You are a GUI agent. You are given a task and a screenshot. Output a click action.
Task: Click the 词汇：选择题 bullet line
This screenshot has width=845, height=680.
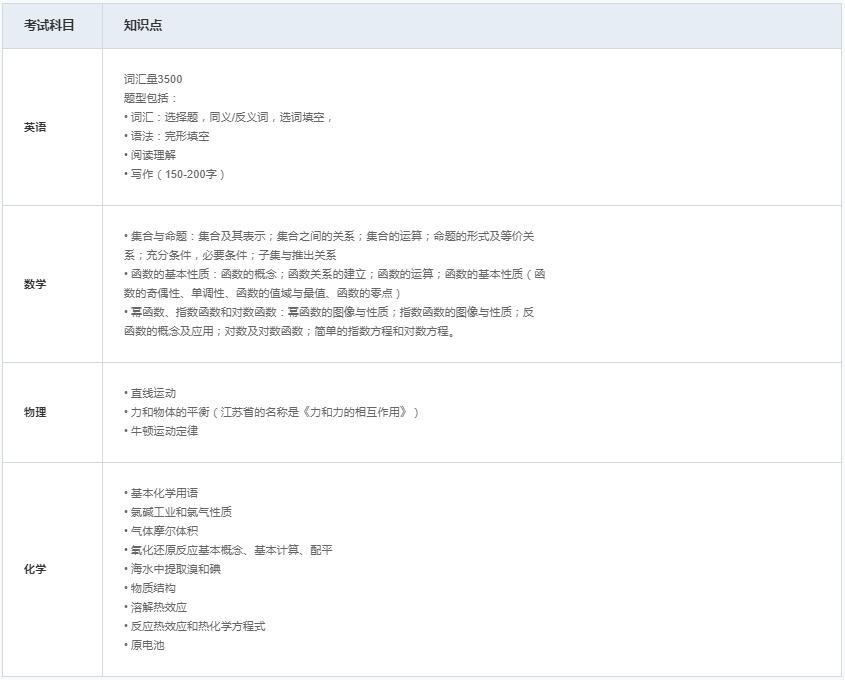(x=228, y=117)
